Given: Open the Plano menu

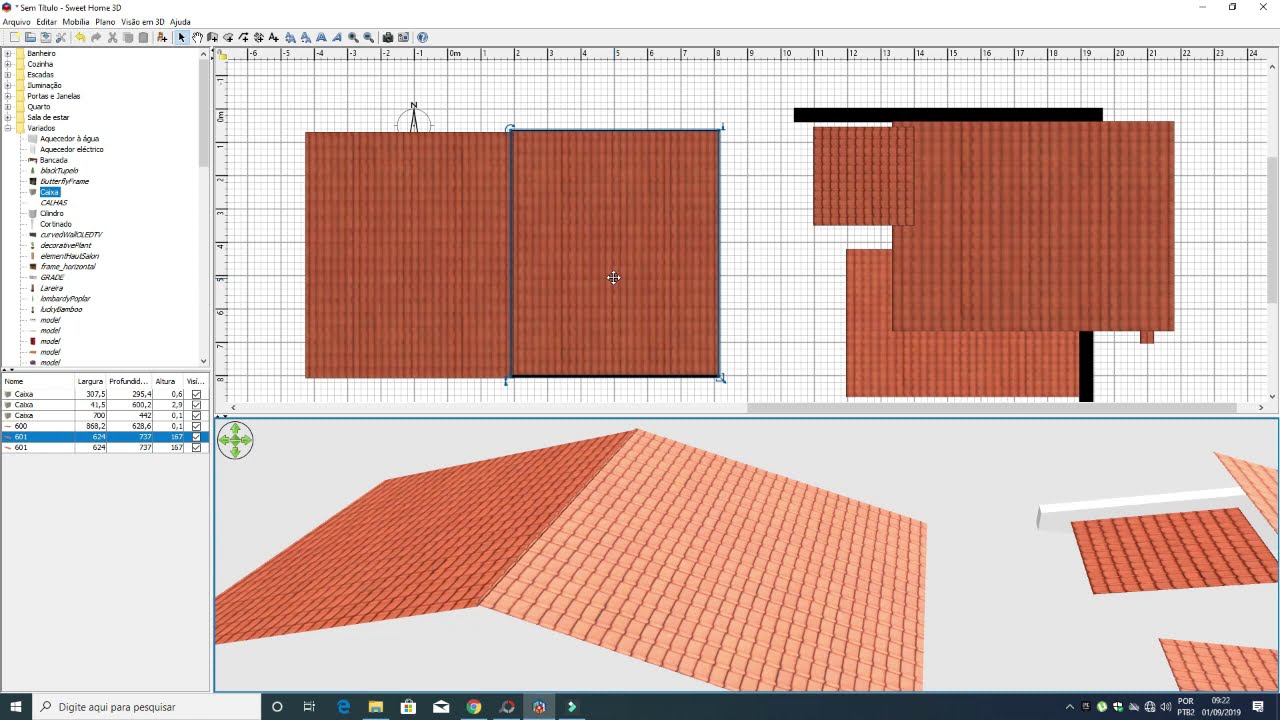Looking at the screenshot, I should (105, 21).
